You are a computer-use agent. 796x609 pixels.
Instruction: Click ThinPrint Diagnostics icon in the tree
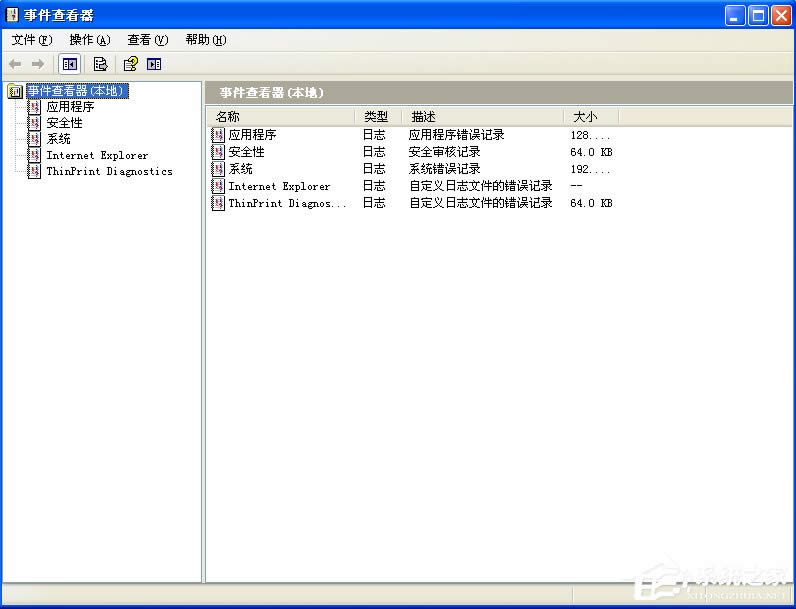(35, 171)
